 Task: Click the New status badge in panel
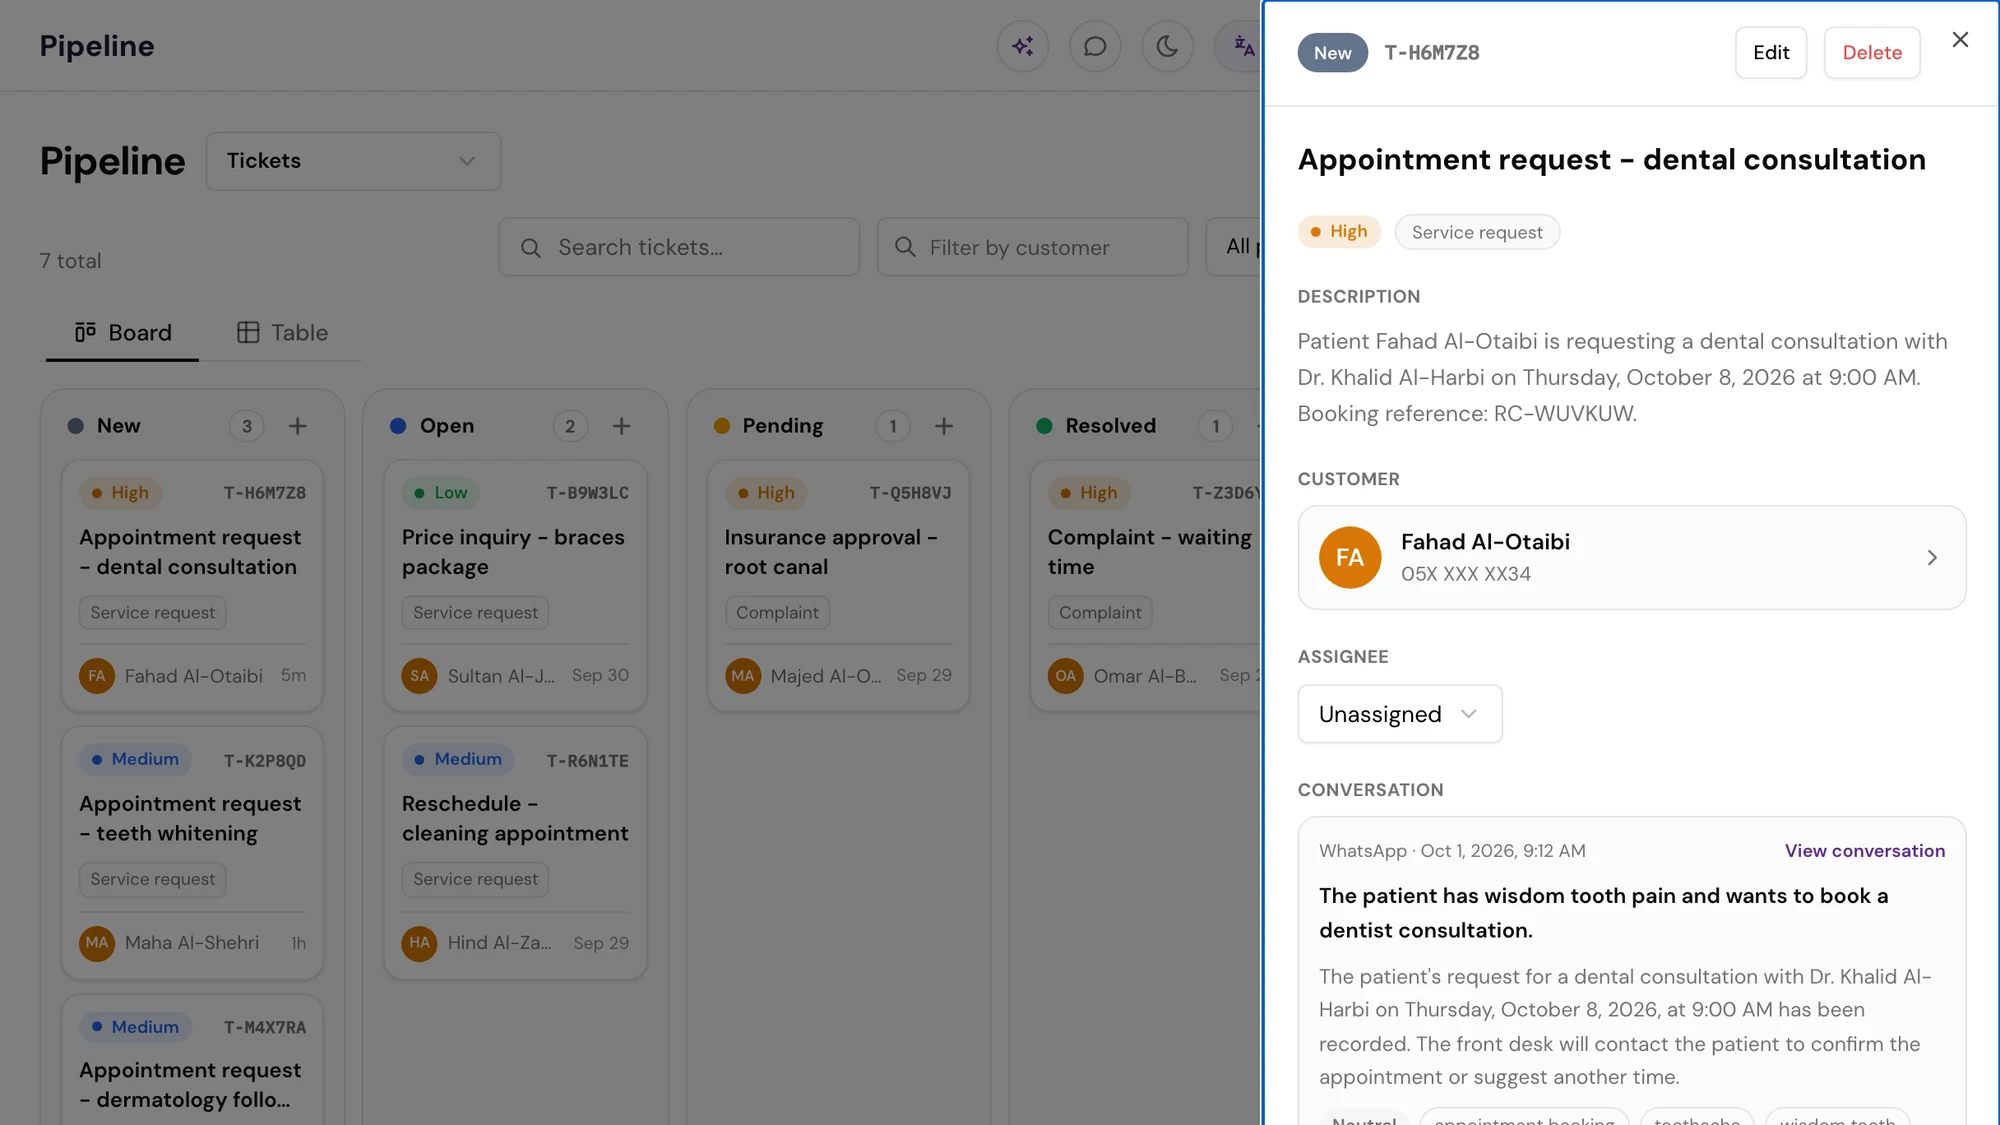[x=1332, y=53]
